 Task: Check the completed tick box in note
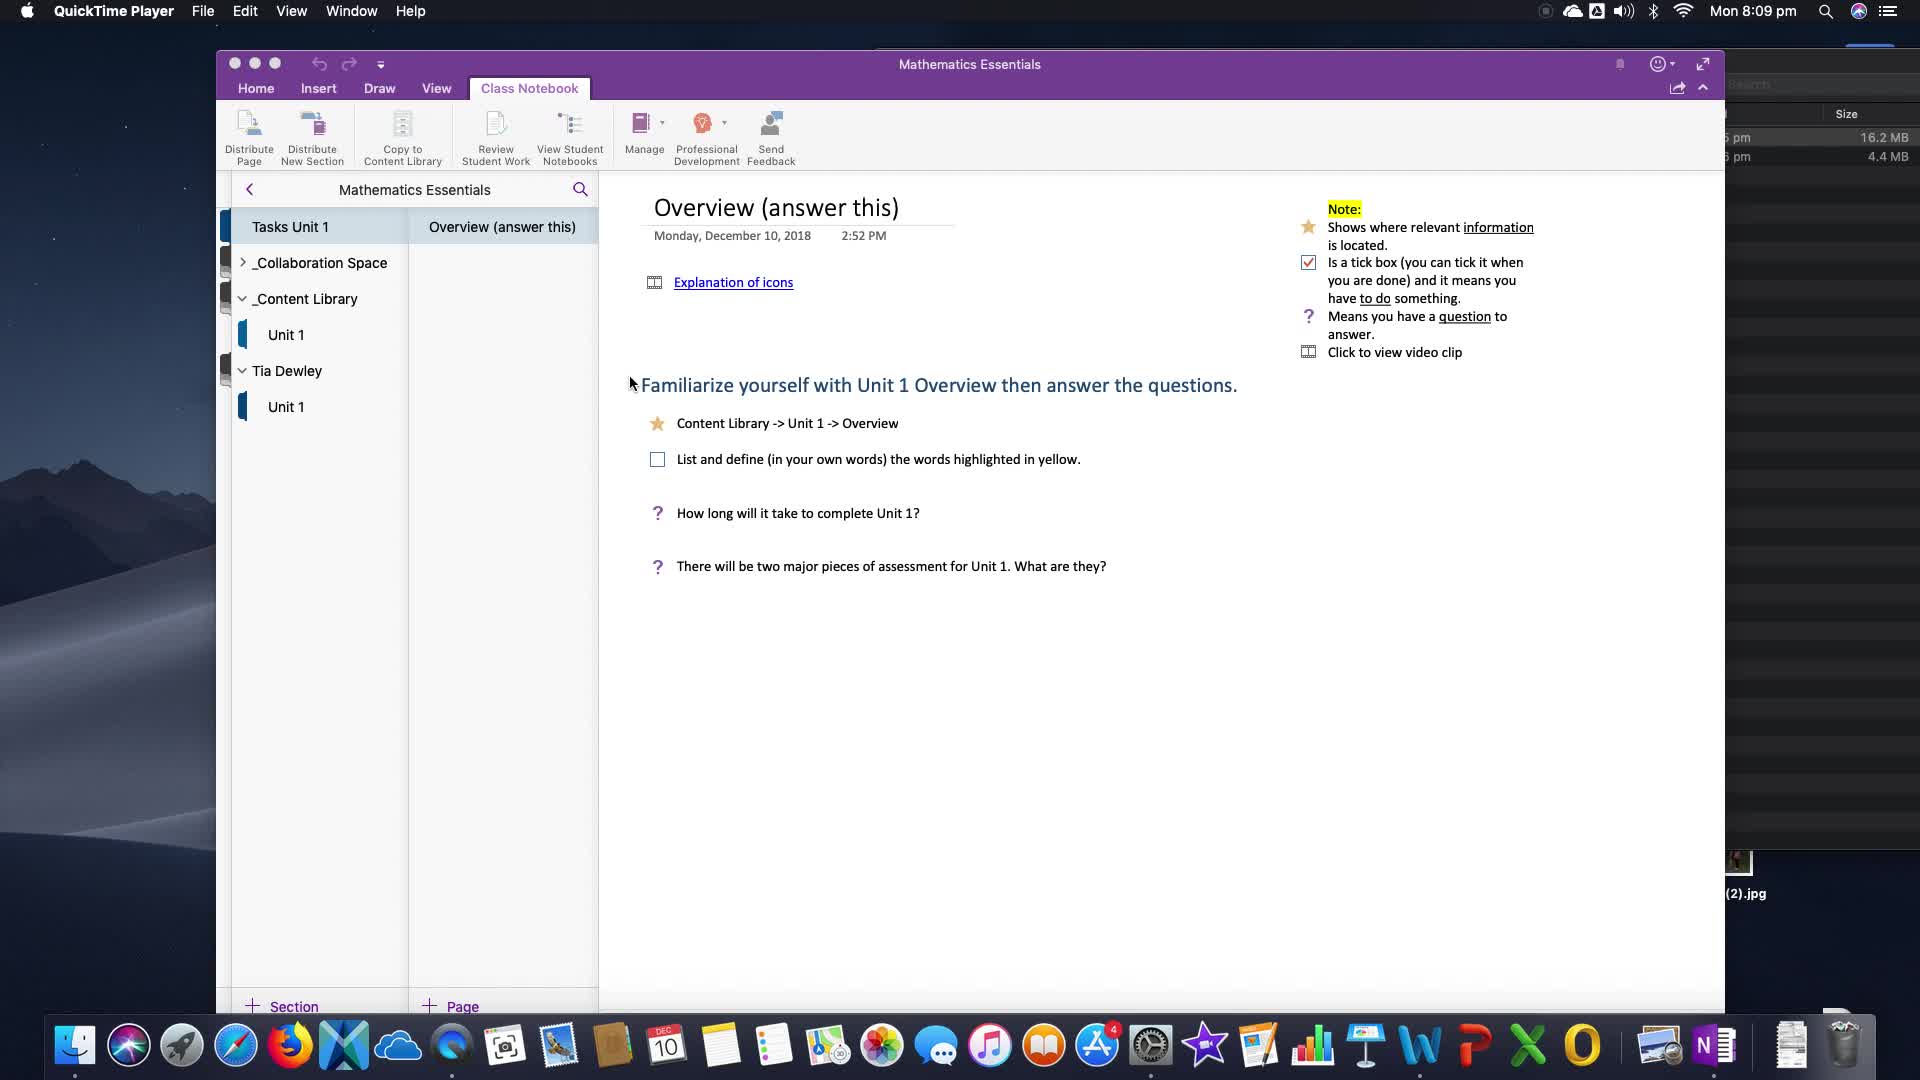(x=1308, y=262)
